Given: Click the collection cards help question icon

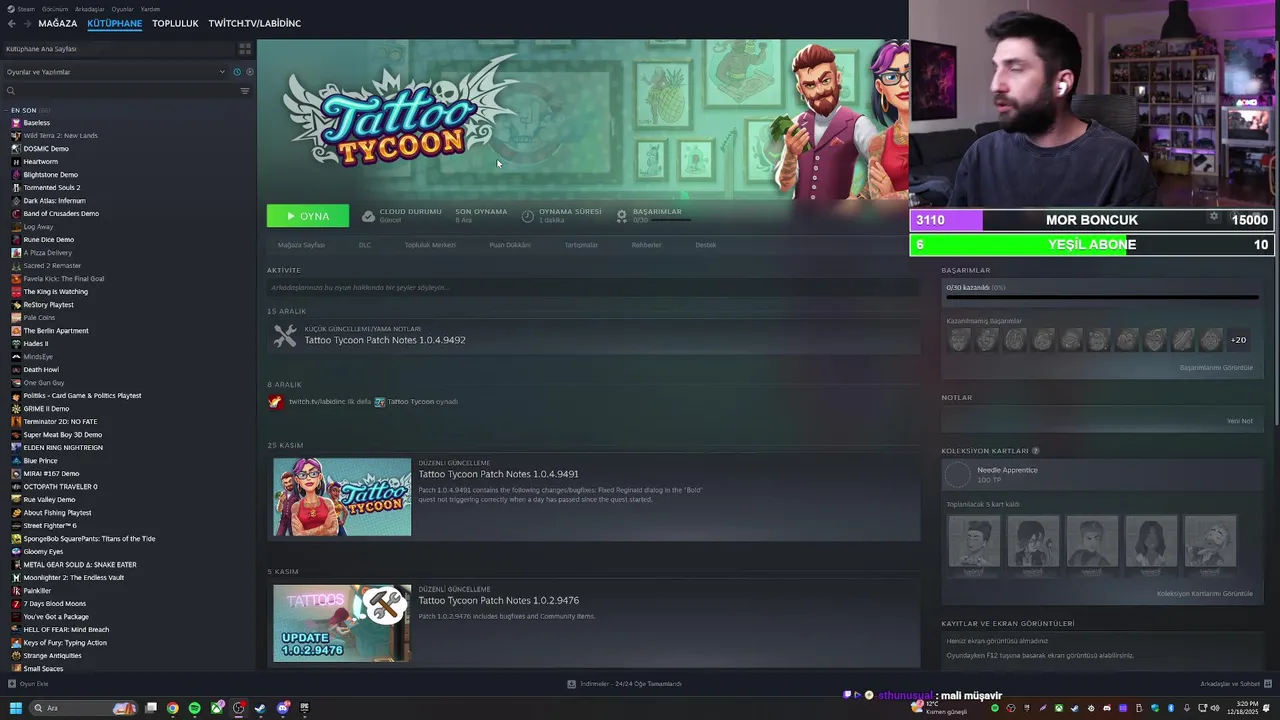Looking at the screenshot, I should [1035, 451].
